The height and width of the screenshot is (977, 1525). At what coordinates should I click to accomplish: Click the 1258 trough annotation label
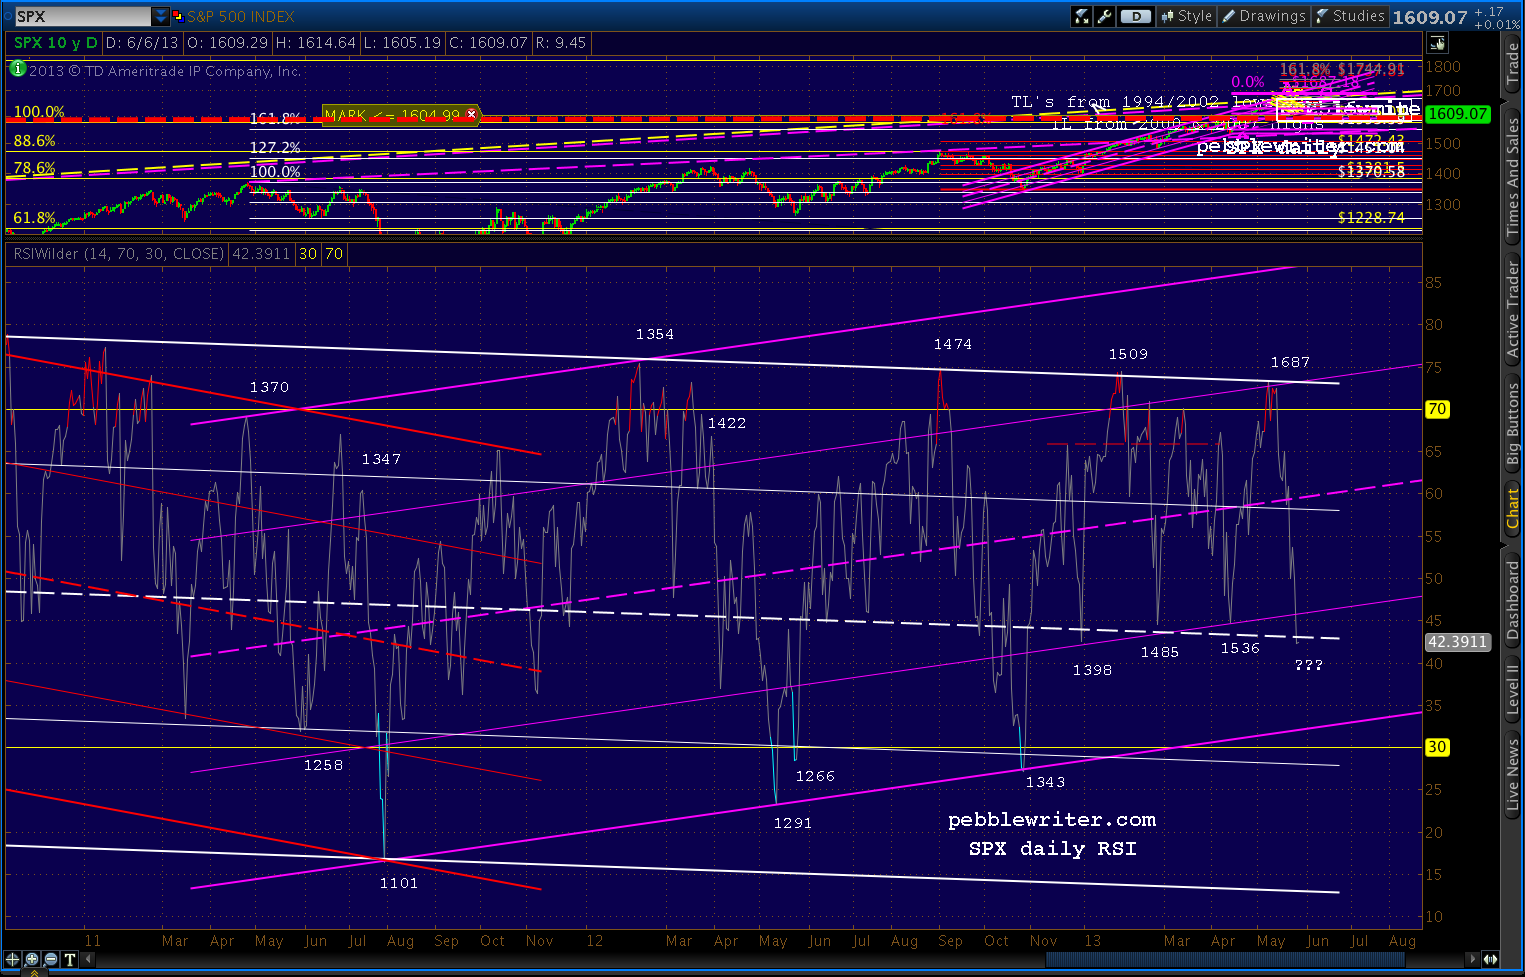tap(324, 765)
